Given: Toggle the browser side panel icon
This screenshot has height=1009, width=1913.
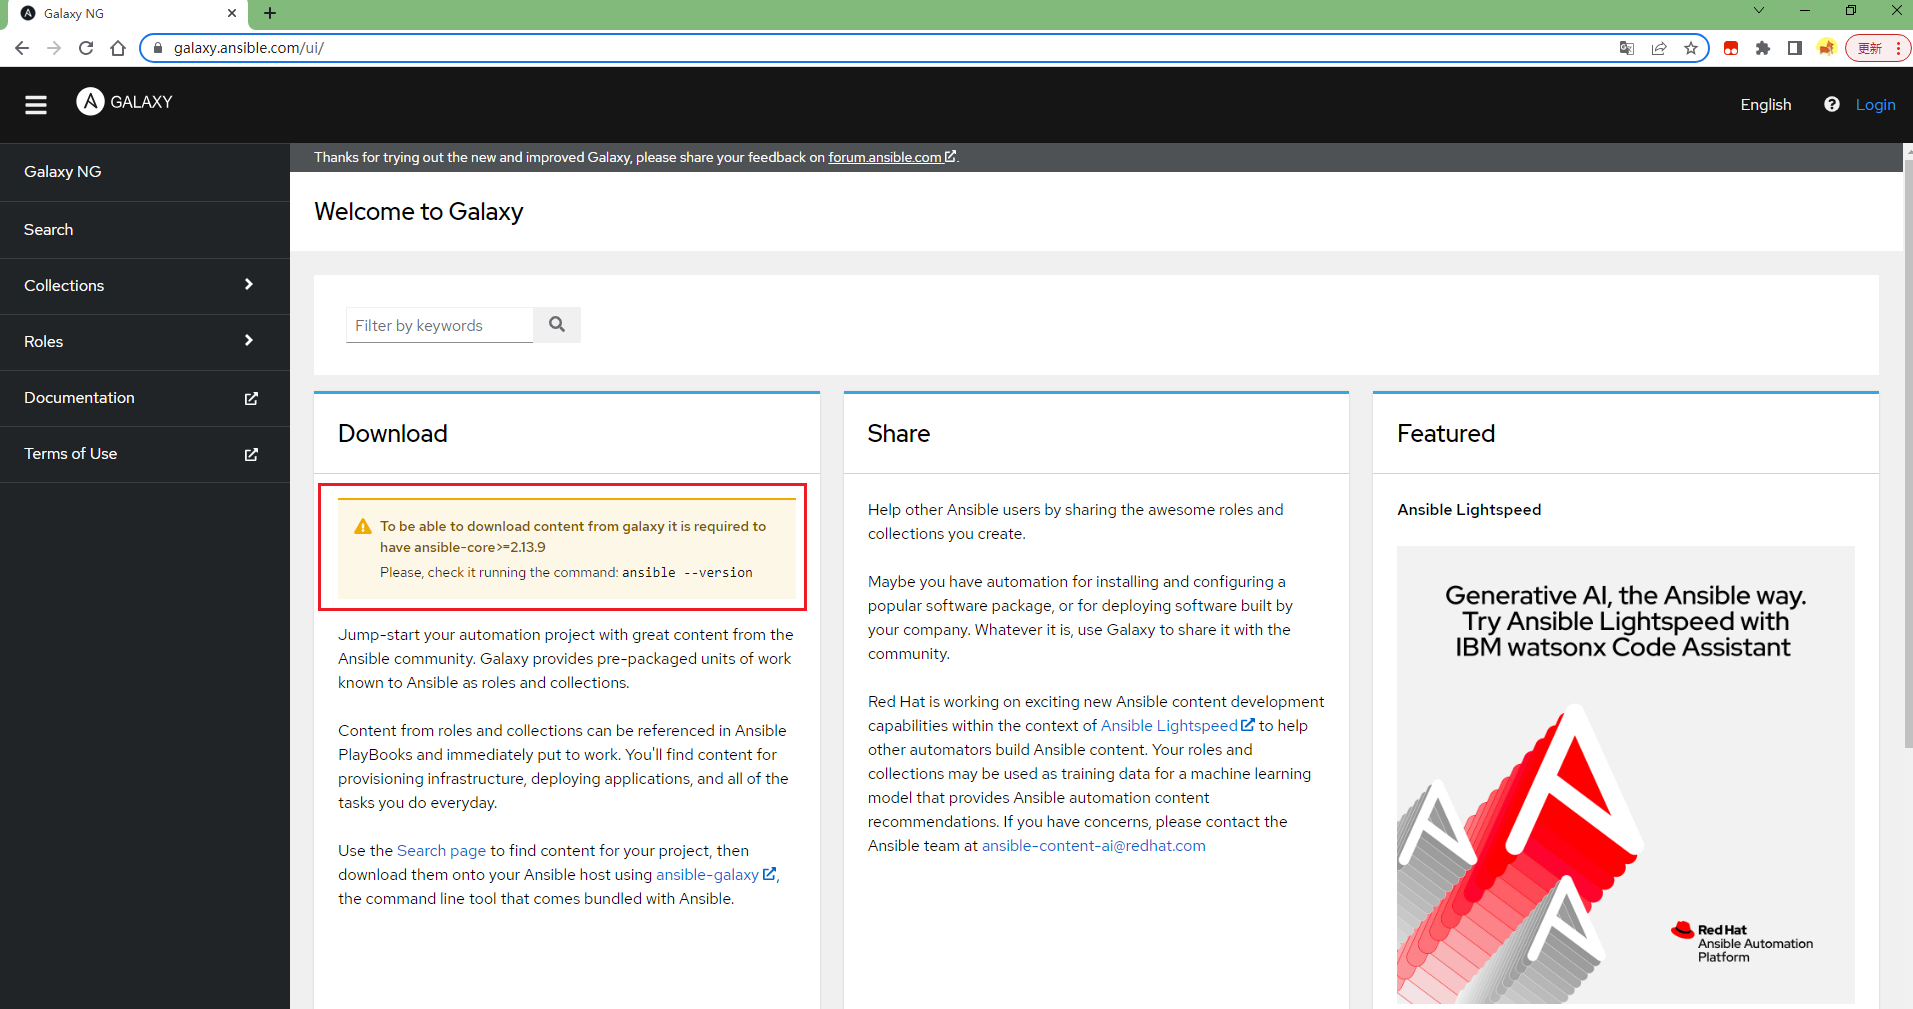Looking at the screenshot, I should (1795, 48).
